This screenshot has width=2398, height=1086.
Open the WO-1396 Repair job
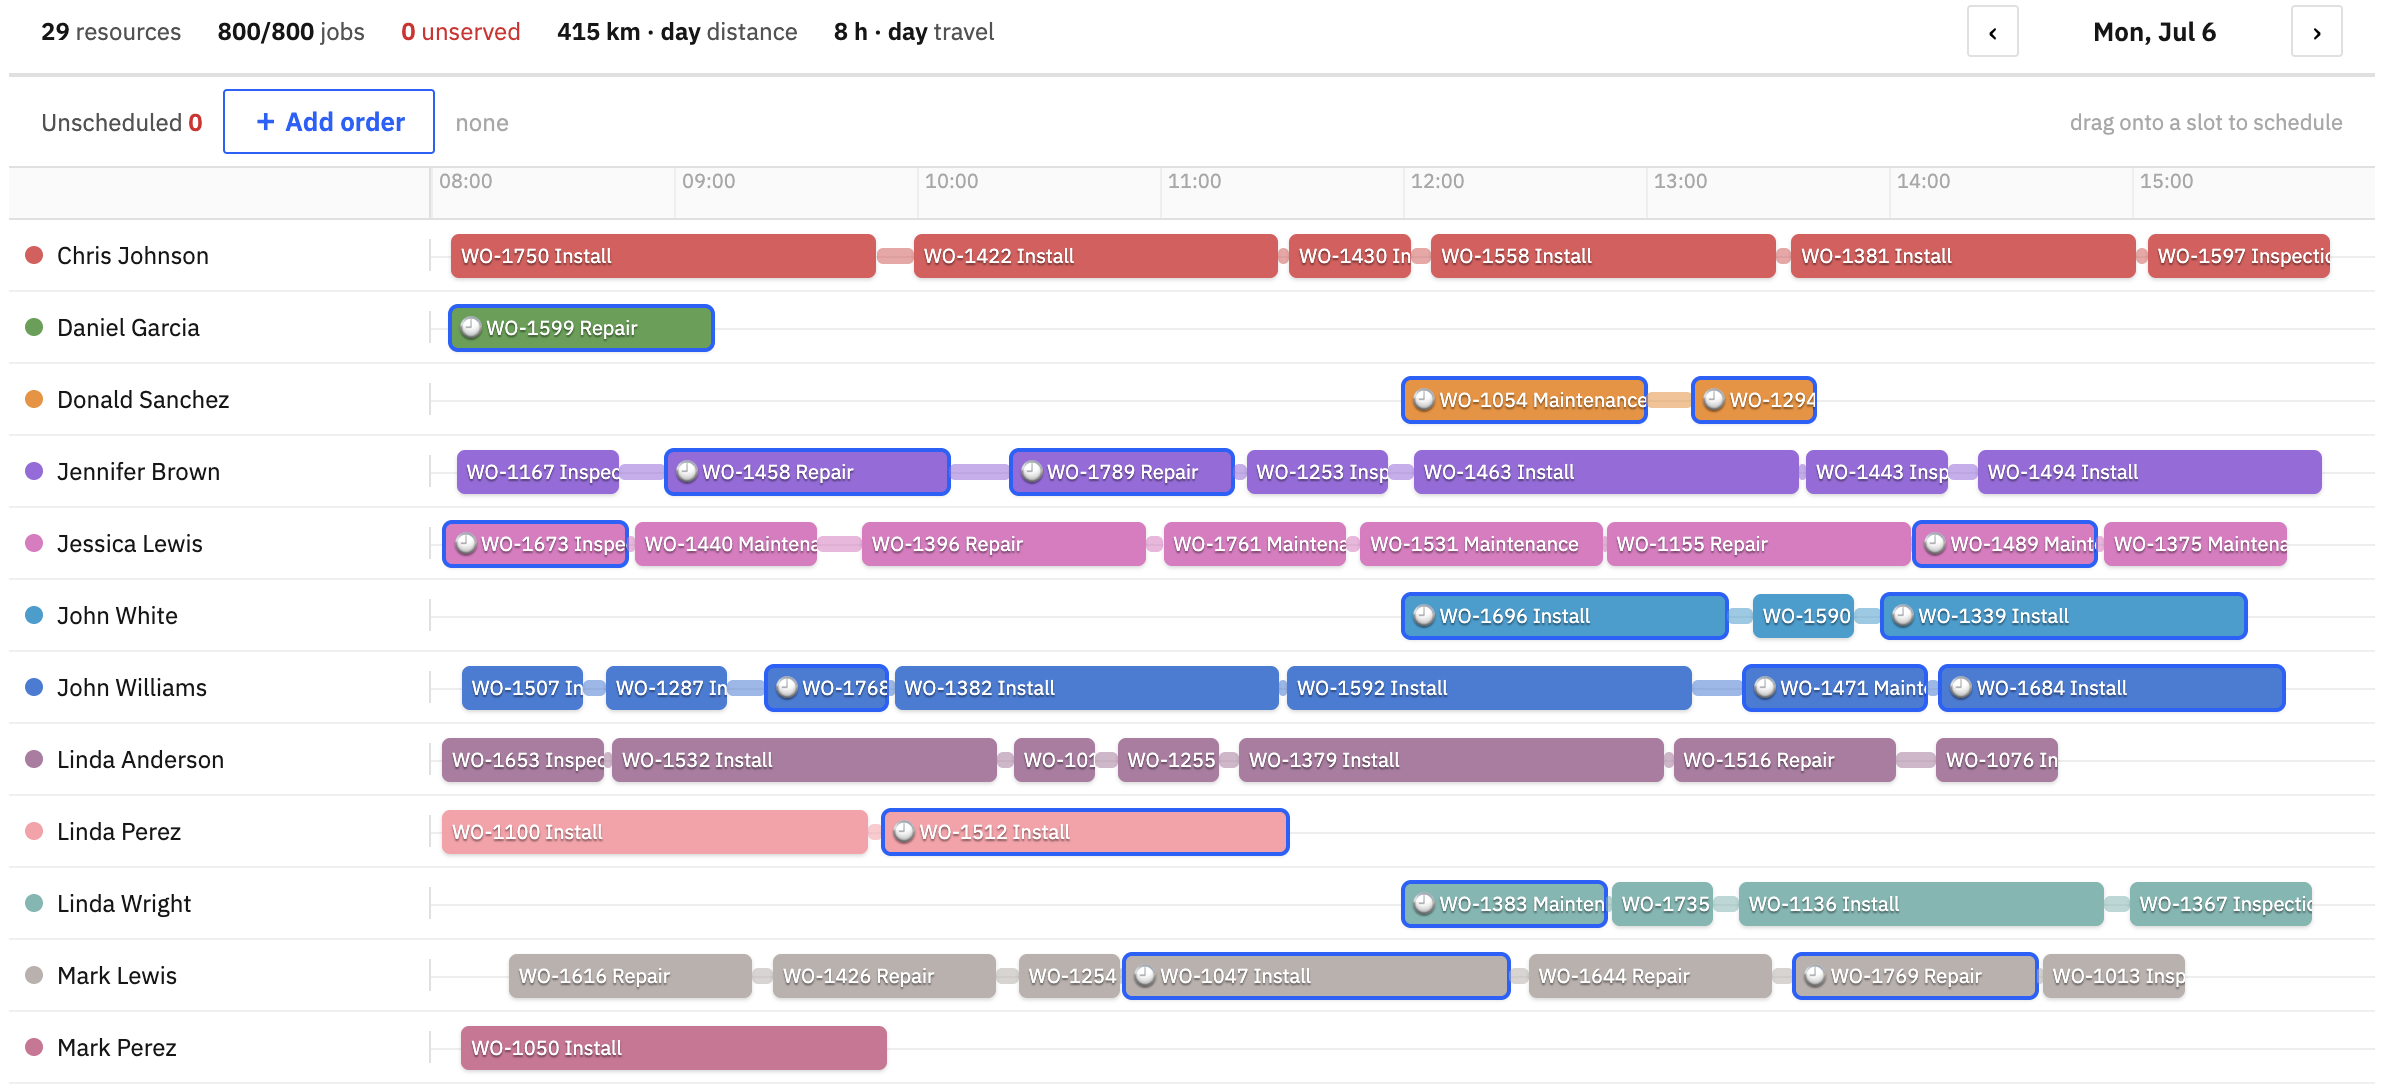pyautogui.click(x=1004, y=544)
